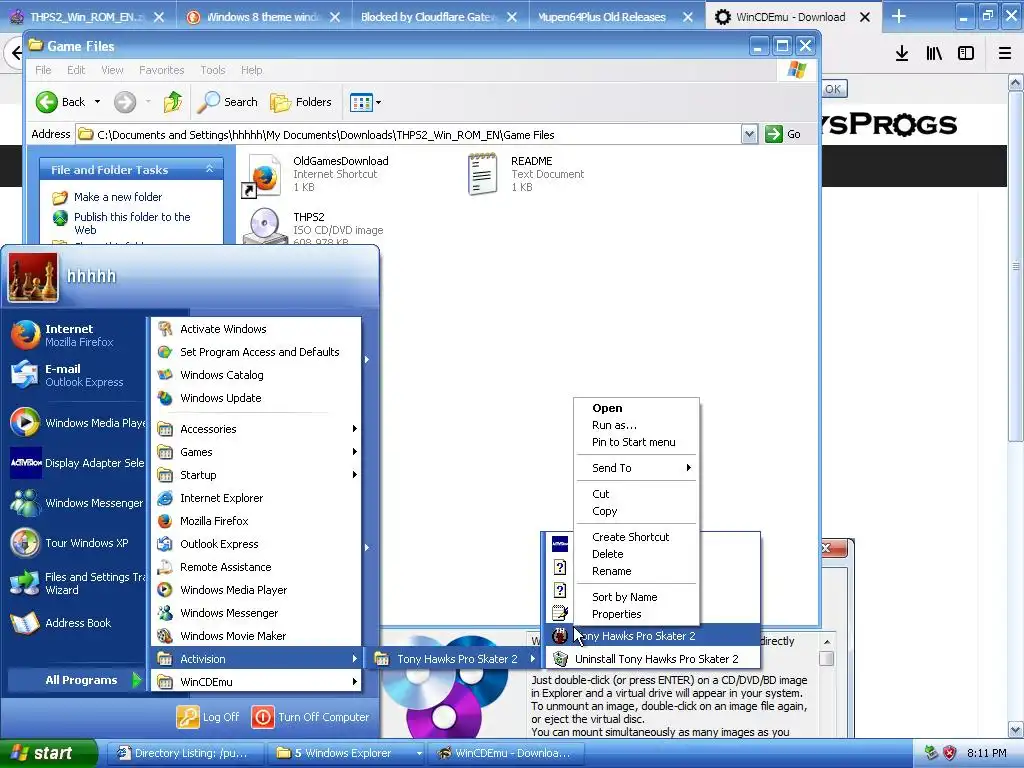Image resolution: width=1024 pixels, height=768 pixels.
Task: Open the Views dropdown in Explorer toolbar
Action: [x=366, y=102]
